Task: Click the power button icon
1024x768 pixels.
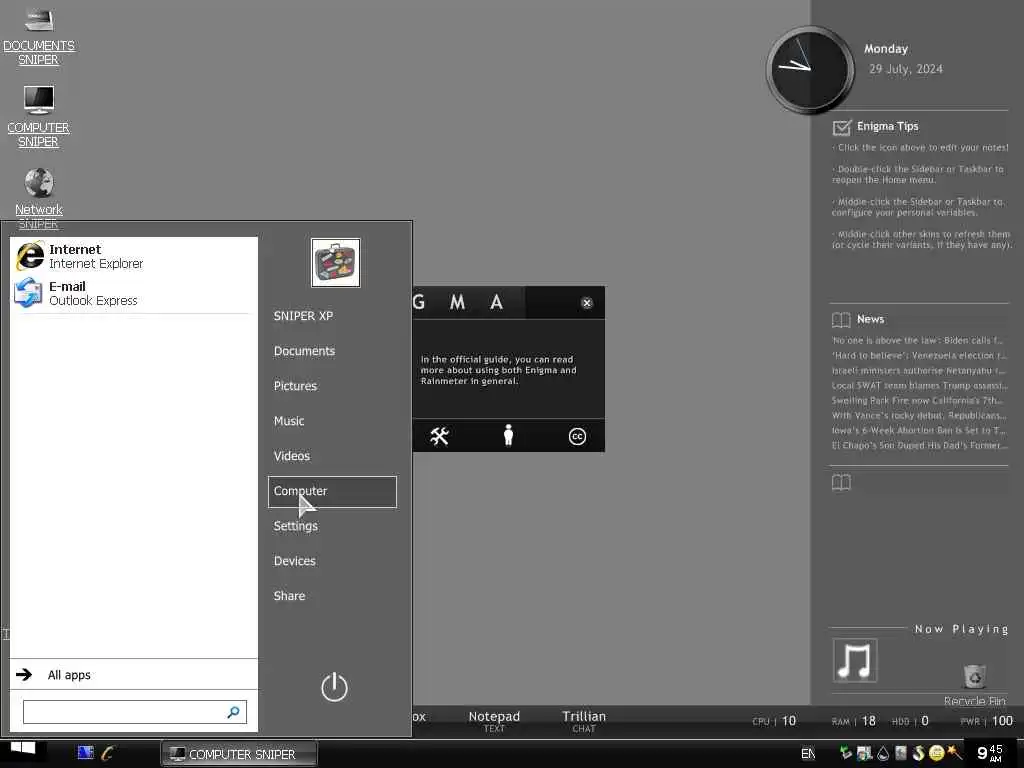Action: (x=334, y=687)
